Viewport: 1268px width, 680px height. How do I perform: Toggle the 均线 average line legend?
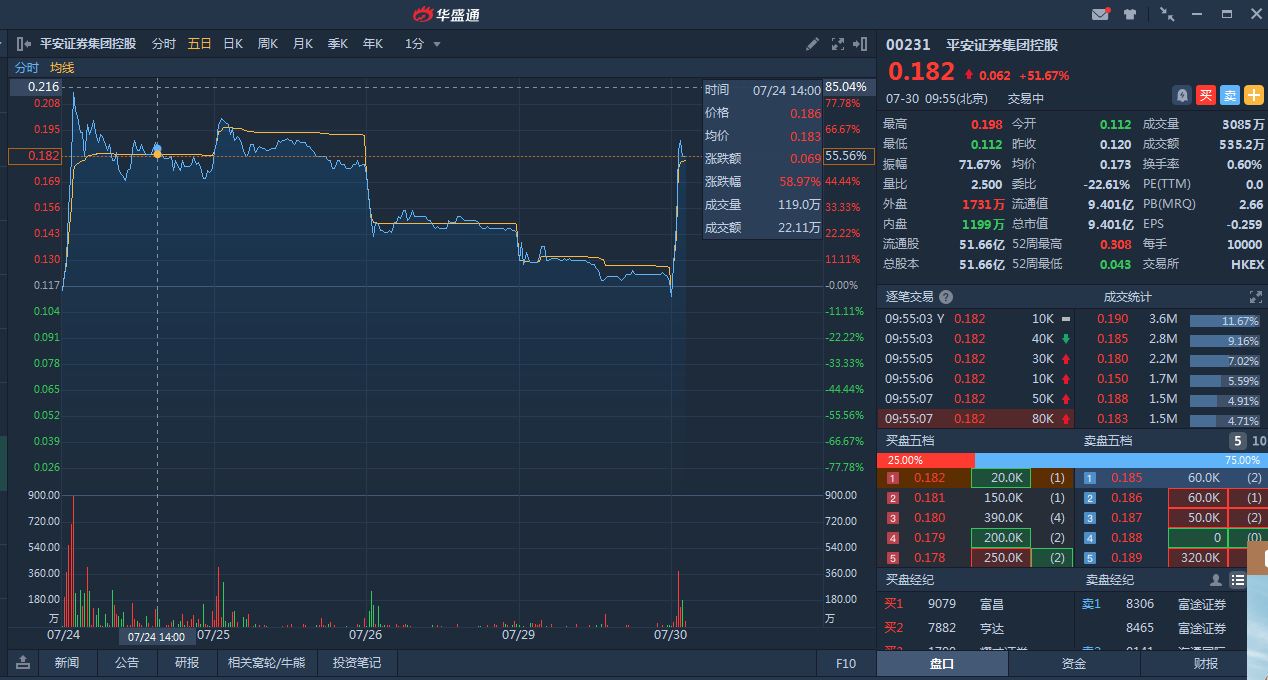point(62,68)
